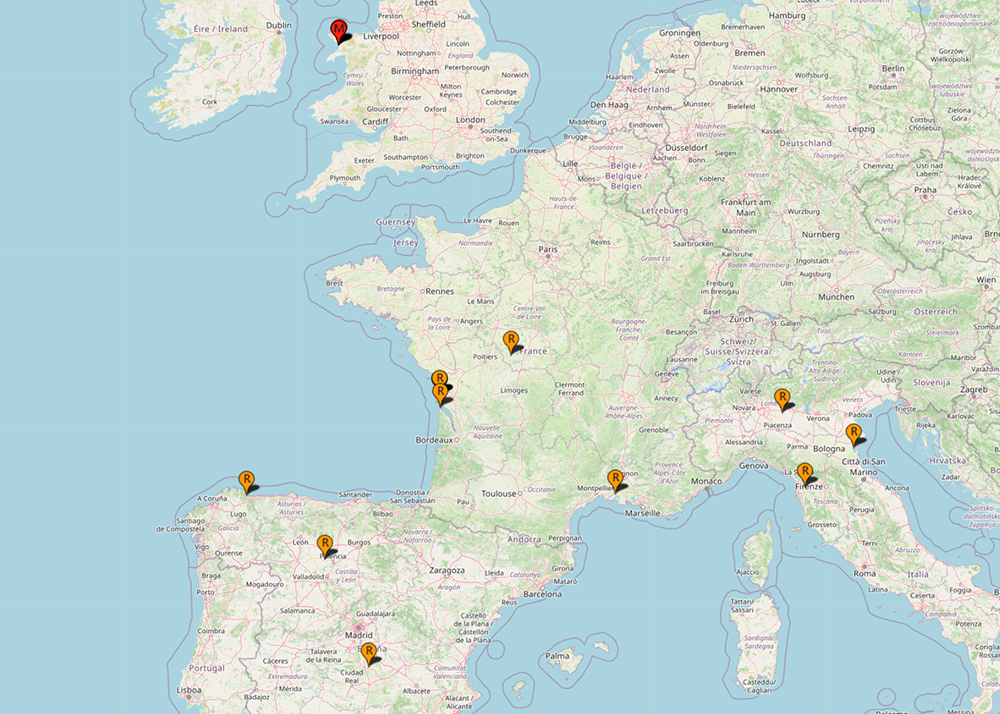Viewport: 1000px width, 714px height.
Task: Click the Marseille label
Action: [x=643, y=513]
